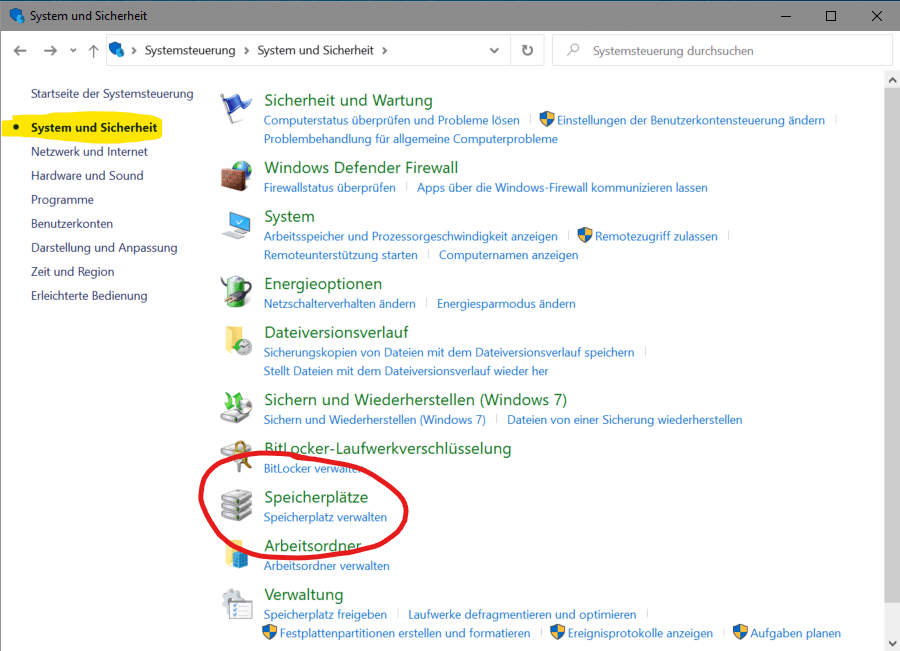Image resolution: width=900 pixels, height=651 pixels.
Task: Open Windows Defender Firewall heading
Action: (361, 168)
